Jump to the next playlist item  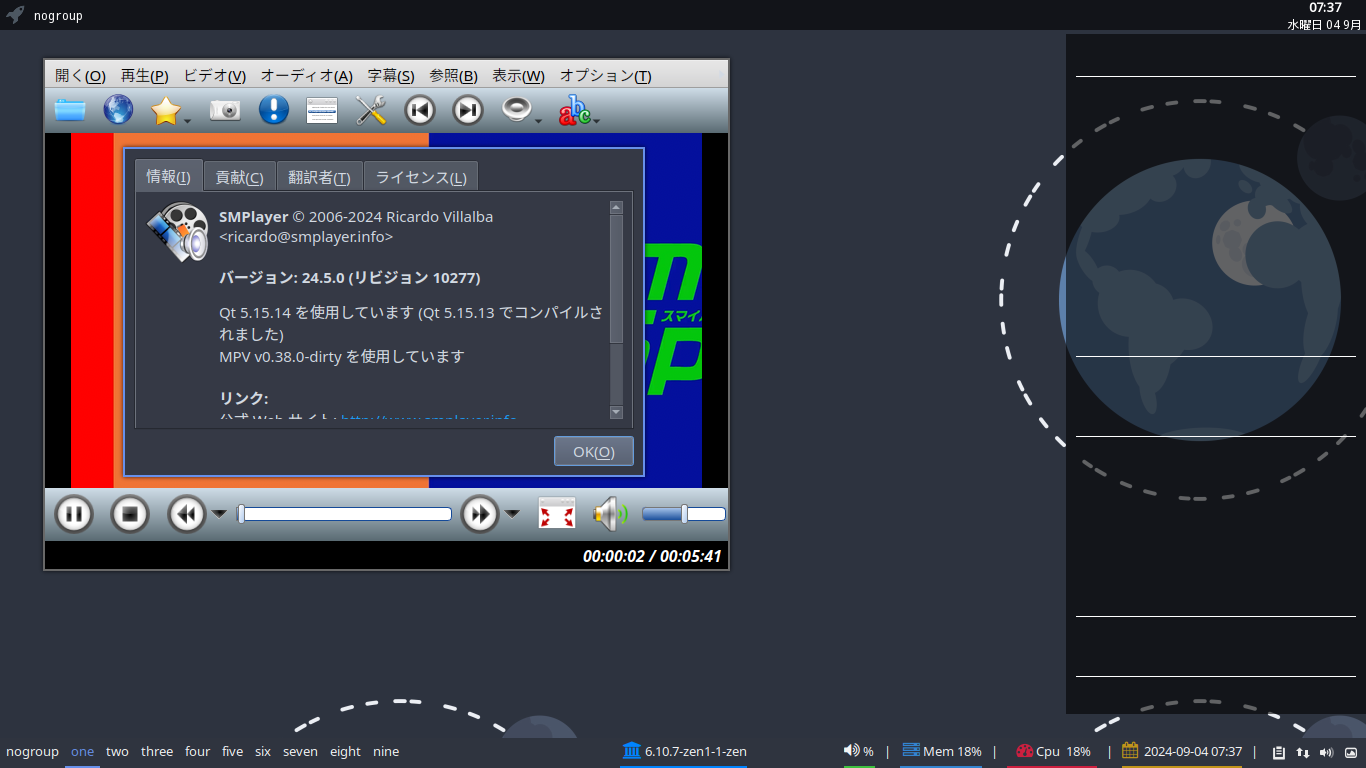(468, 110)
